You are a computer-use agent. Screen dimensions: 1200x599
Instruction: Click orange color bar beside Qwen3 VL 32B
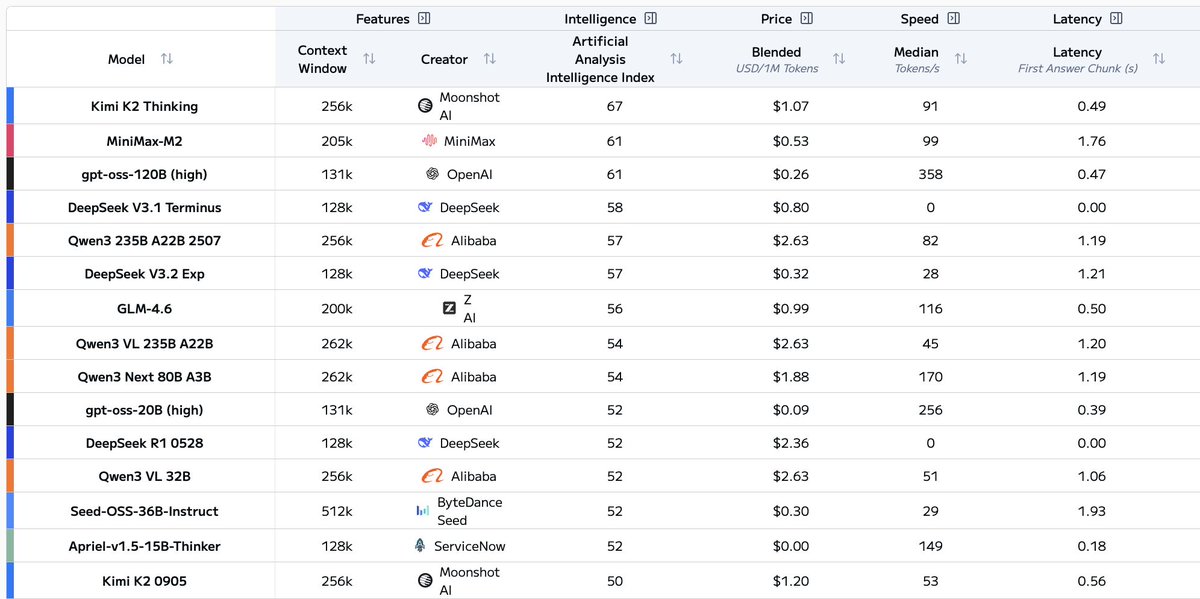pos(10,476)
